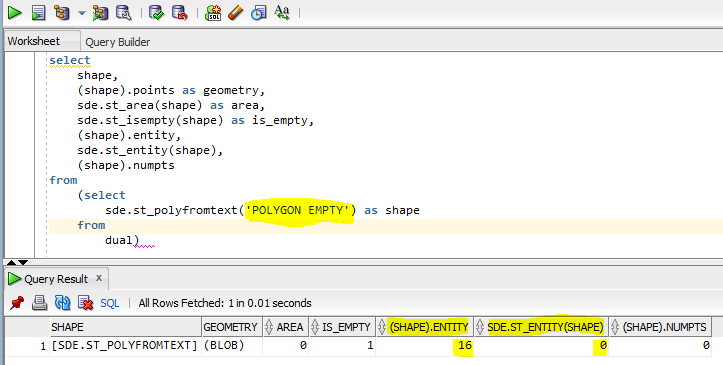This screenshot has height=365, width=723.
Task: Click the Unshared SQL Worksheet icon
Action: 213,12
